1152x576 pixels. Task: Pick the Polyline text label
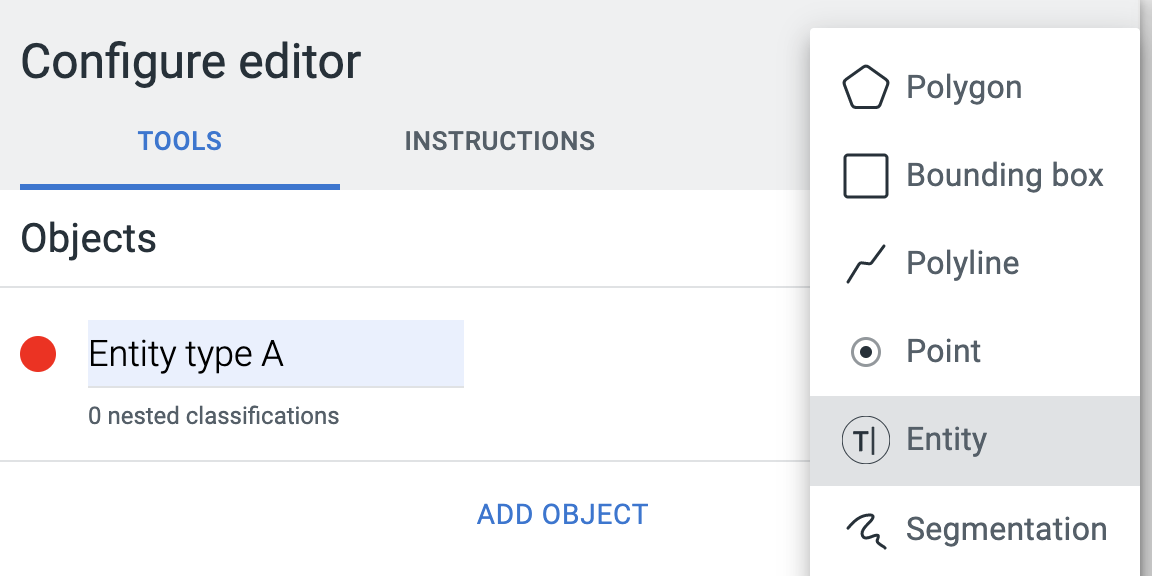pos(962,263)
